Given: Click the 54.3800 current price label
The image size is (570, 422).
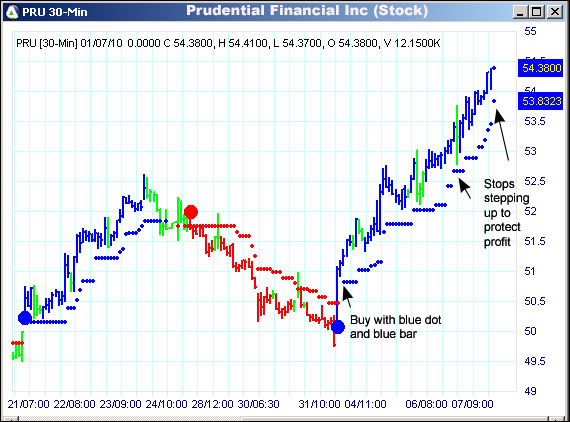Looking at the screenshot, I should pyautogui.click(x=541, y=68).
